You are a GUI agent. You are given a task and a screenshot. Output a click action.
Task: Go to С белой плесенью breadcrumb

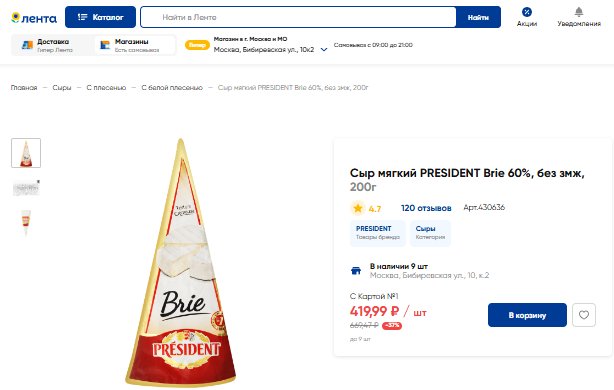[x=172, y=88]
